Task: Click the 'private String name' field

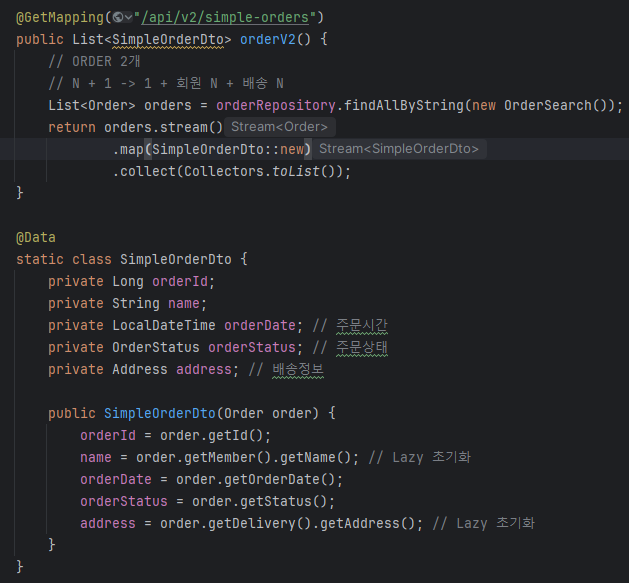Action: 128,303
